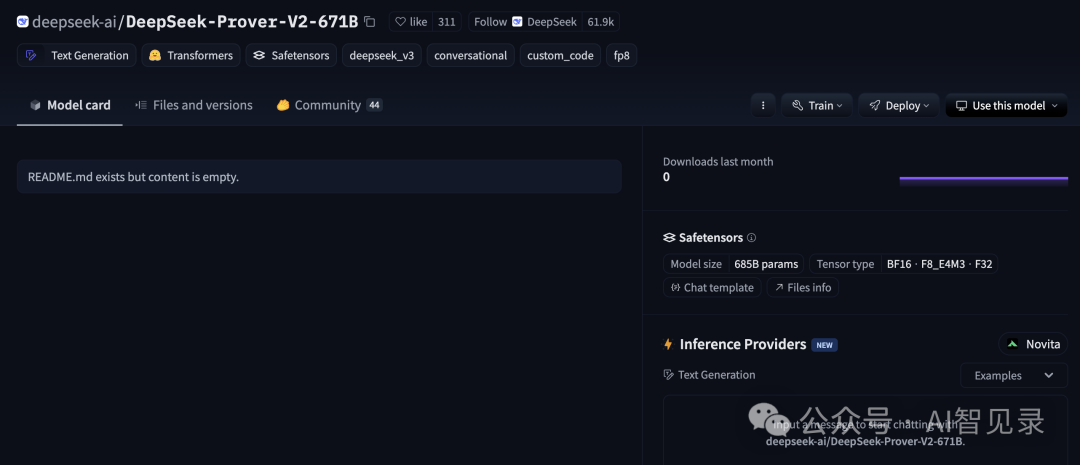Select the Text Generation tag
The image size is (1080, 465).
point(76,55)
